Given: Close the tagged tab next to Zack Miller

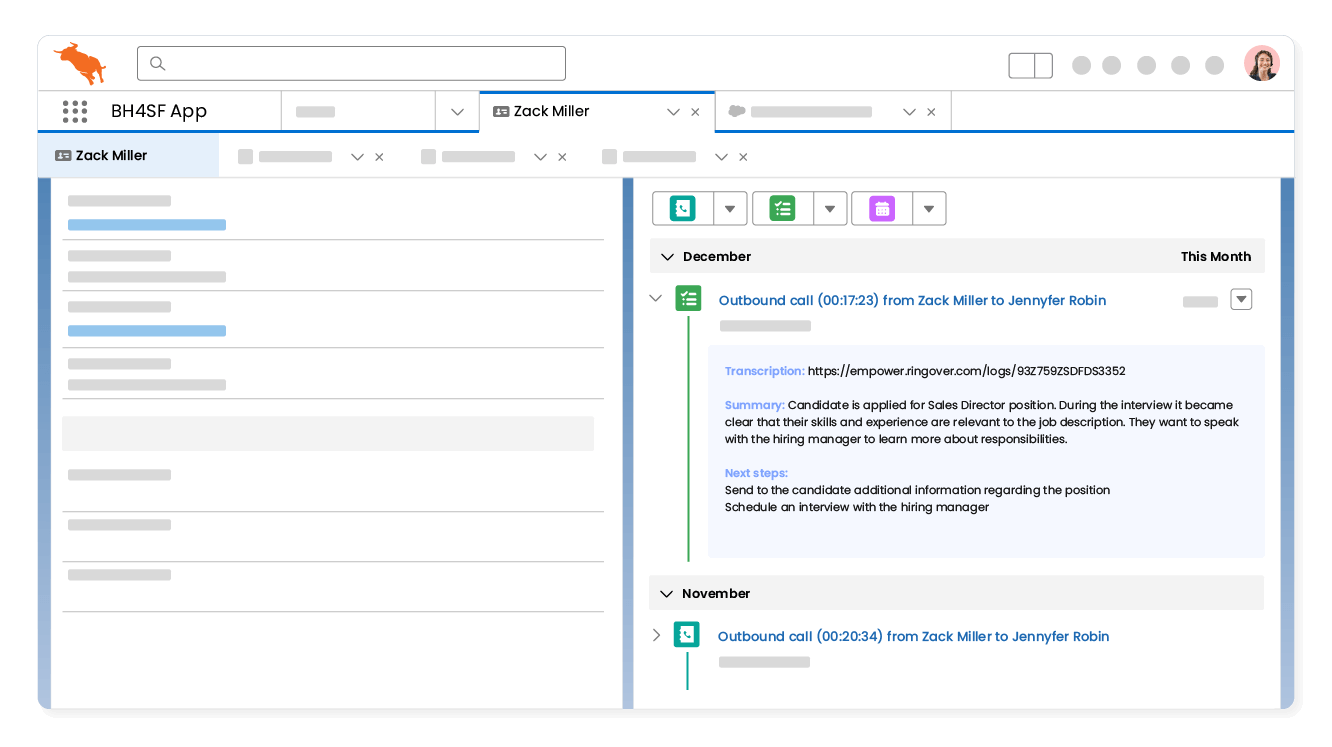Looking at the screenshot, I should coord(931,111).
